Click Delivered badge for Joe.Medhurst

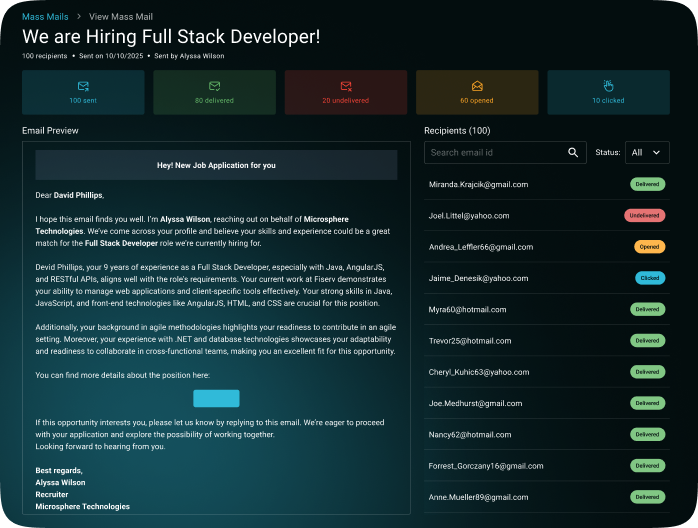[648, 403]
